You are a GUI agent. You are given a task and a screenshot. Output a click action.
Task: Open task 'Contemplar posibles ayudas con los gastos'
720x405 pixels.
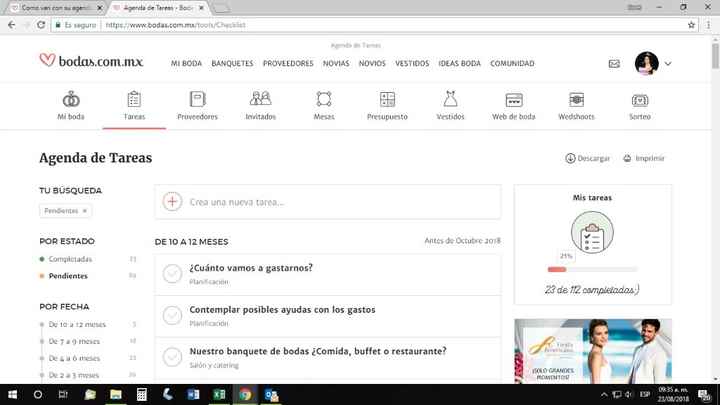[x=282, y=309]
